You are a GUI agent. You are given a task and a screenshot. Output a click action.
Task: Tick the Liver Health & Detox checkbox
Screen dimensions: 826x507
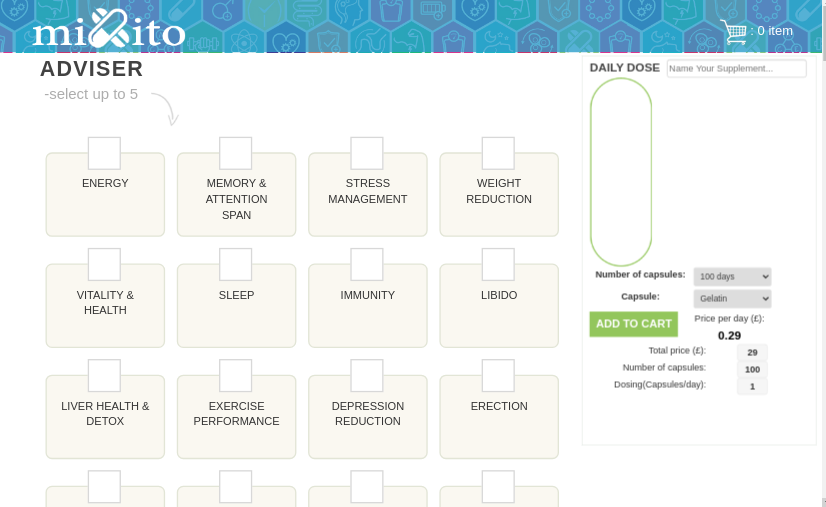coord(104,375)
